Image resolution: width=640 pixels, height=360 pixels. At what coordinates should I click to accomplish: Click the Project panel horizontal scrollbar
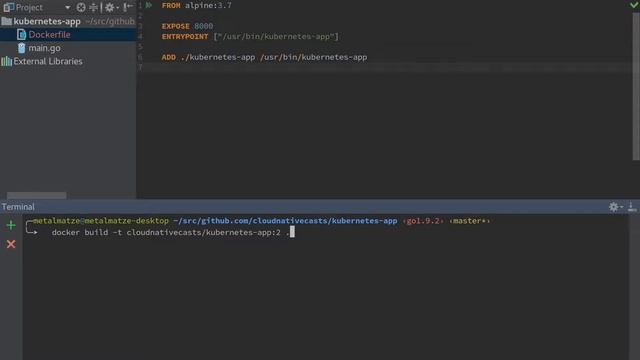37,195
